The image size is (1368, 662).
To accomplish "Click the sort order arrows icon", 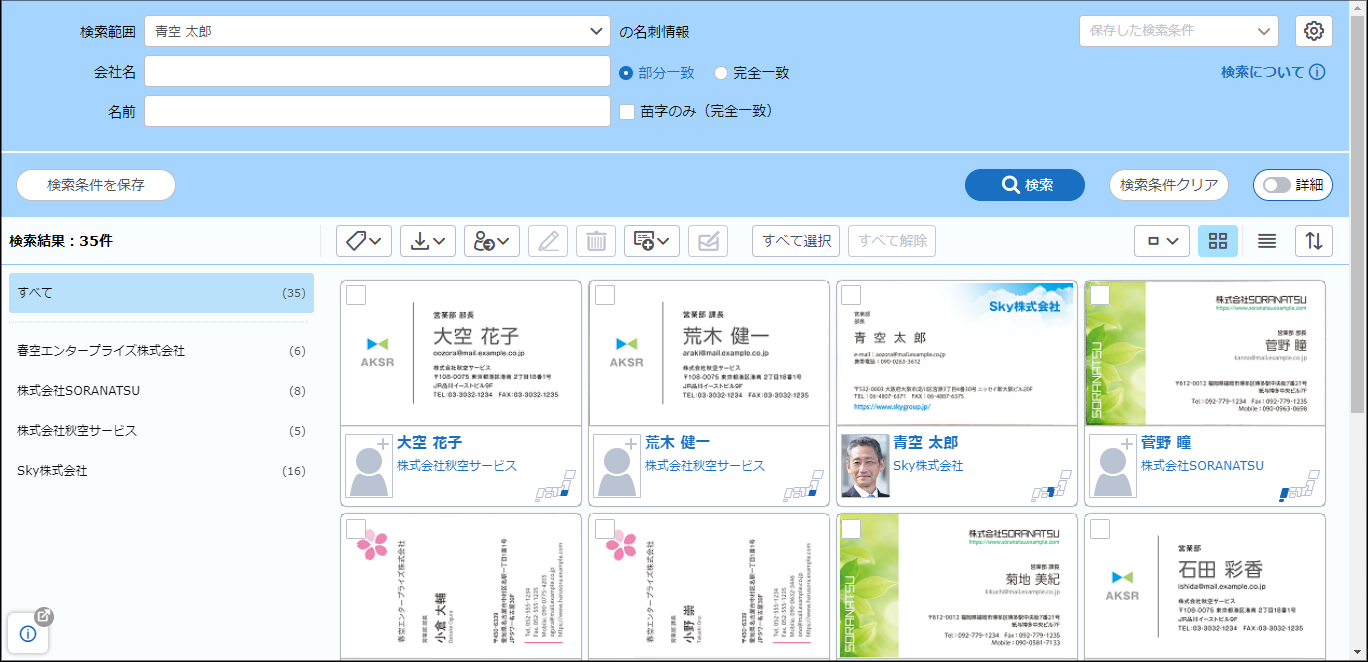I will [1314, 241].
